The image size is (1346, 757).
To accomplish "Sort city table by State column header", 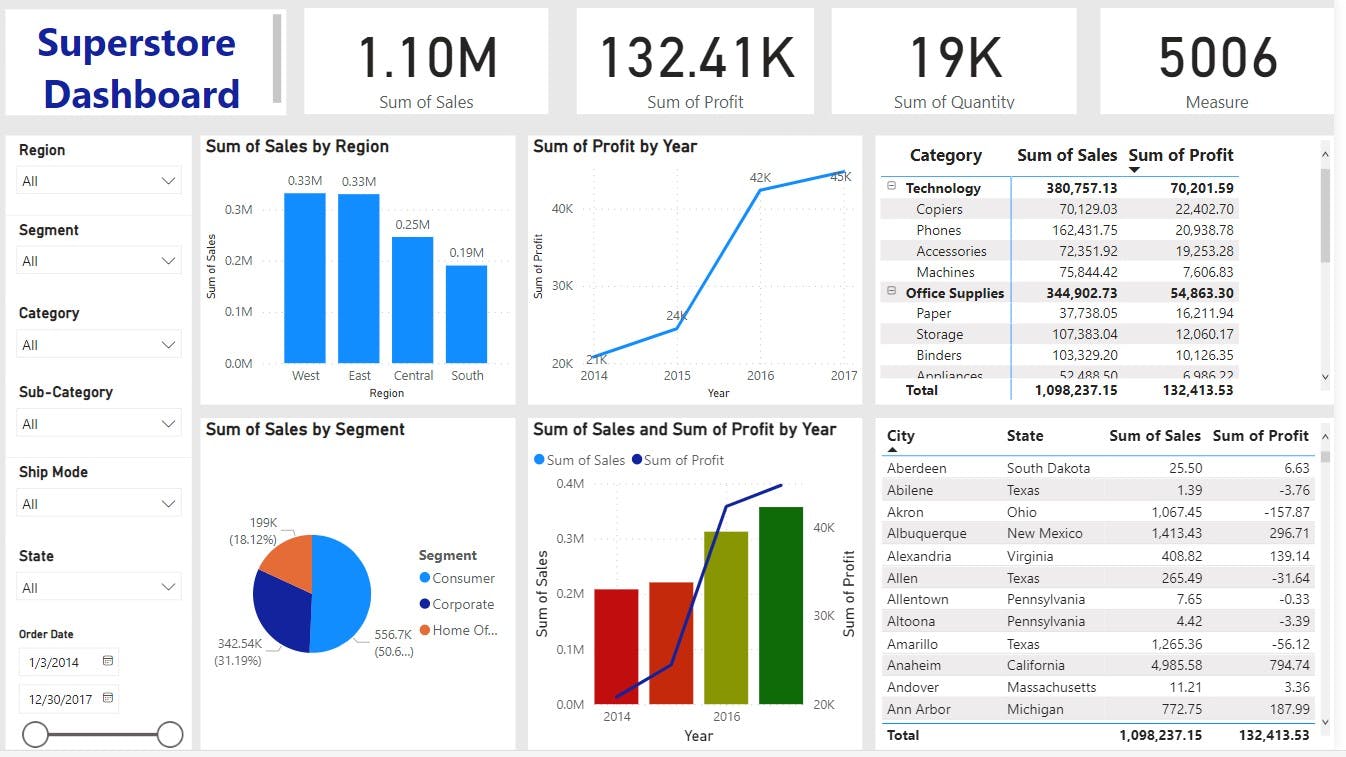I will click(x=1025, y=436).
